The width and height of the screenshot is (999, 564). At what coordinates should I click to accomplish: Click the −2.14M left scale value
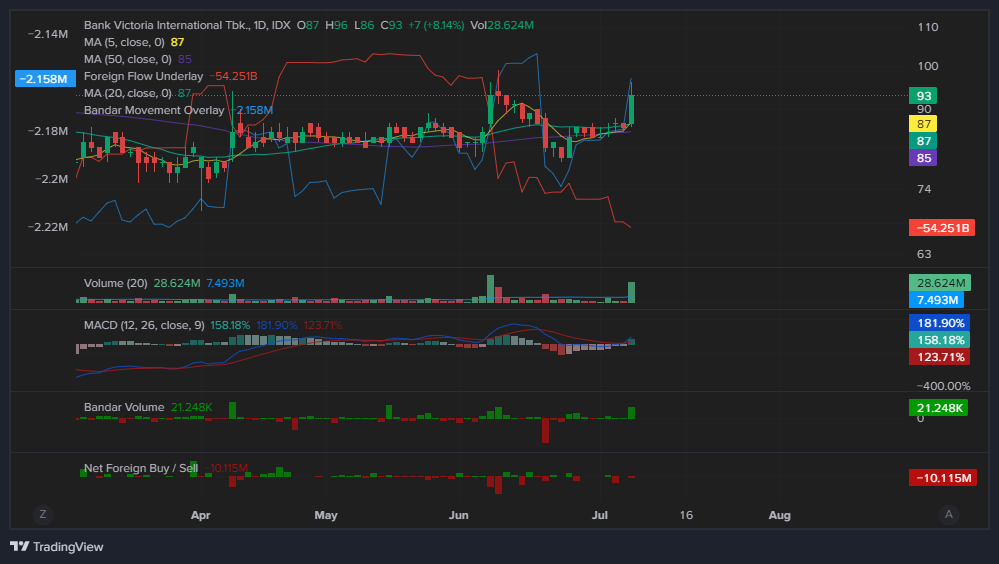tap(48, 34)
